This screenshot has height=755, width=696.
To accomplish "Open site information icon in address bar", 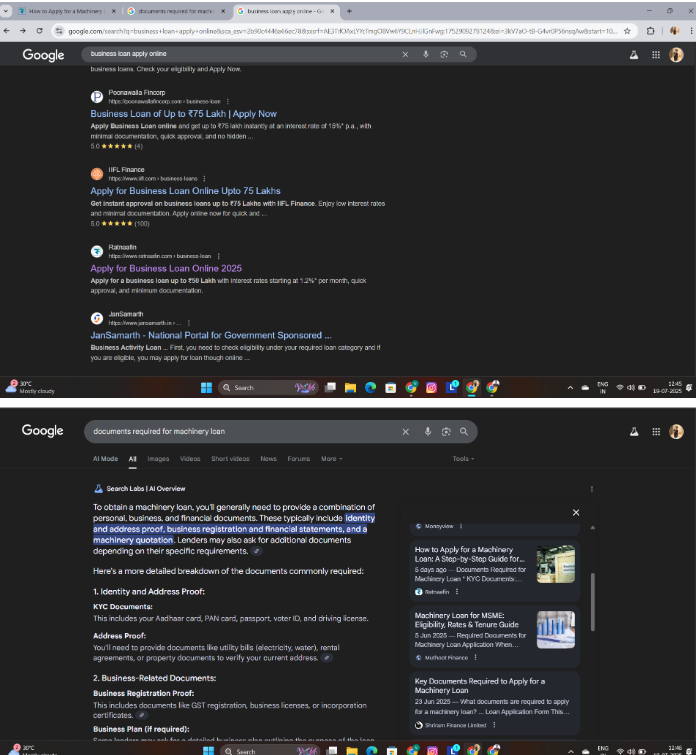I will point(59,31).
